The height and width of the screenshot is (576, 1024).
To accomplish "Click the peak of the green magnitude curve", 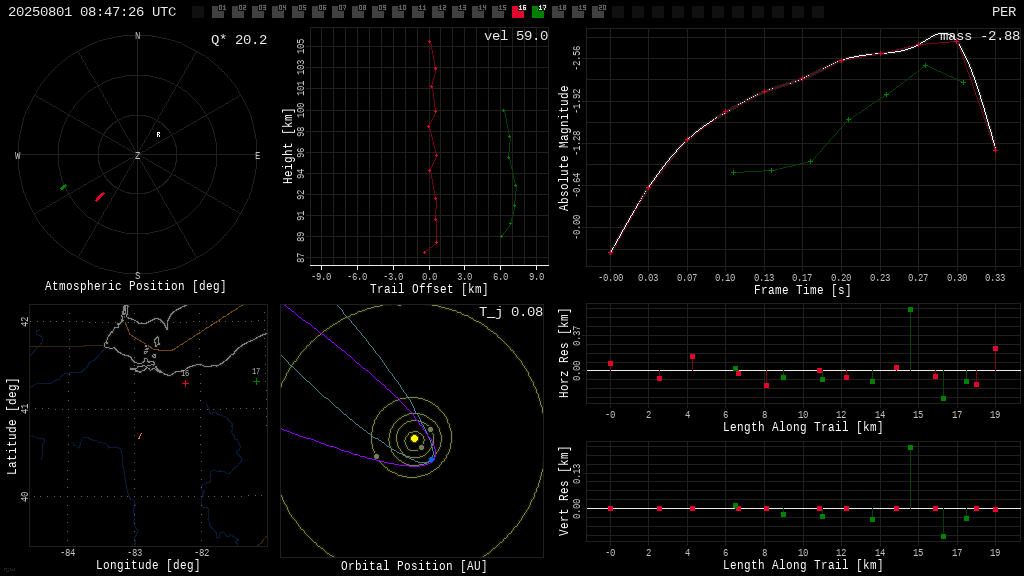I will click(925, 65).
